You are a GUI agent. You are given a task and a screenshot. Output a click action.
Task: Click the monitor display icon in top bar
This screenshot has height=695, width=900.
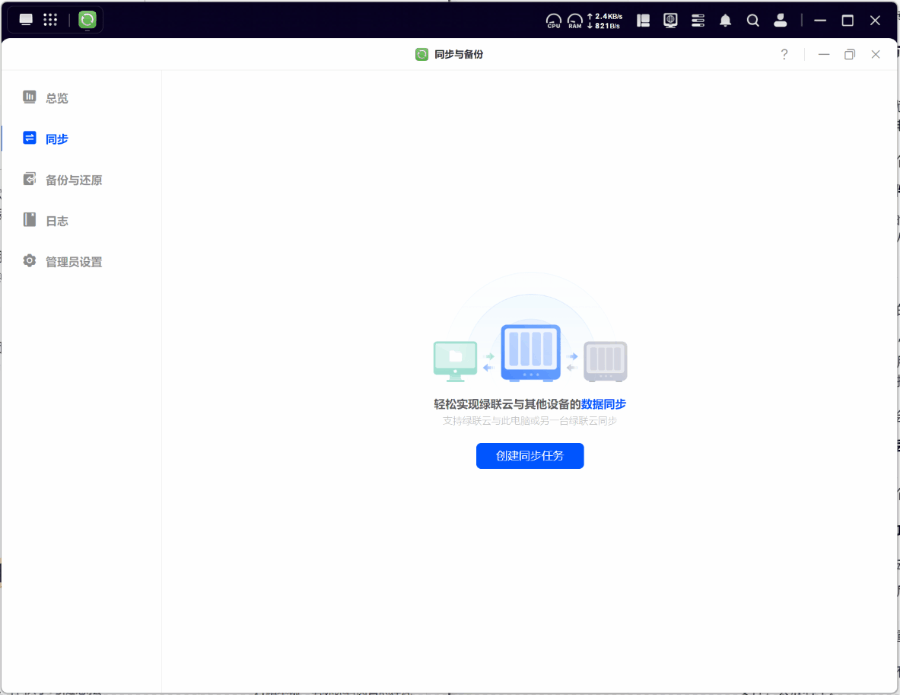pyautogui.click(x=670, y=20)
